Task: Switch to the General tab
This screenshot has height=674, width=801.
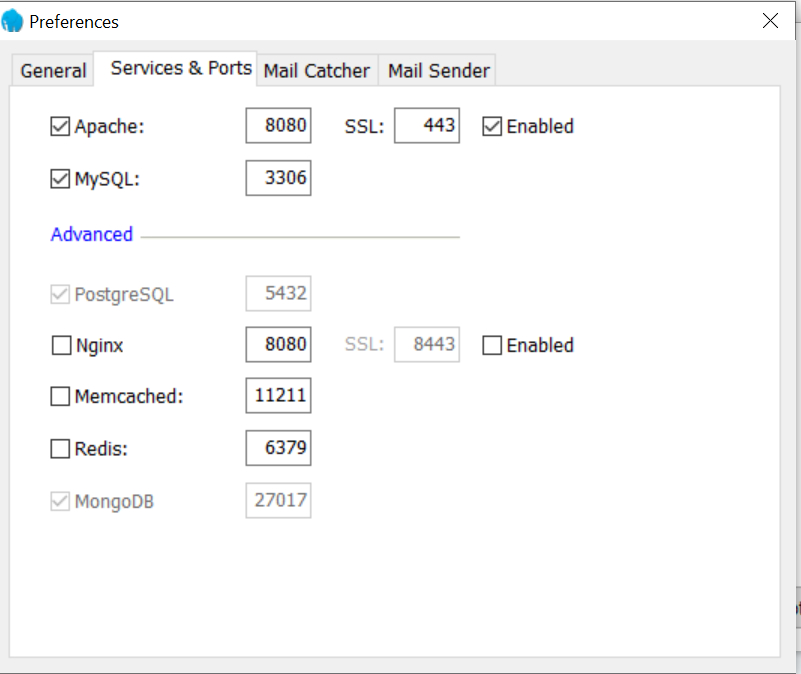Action: click(x=53, y=71)
